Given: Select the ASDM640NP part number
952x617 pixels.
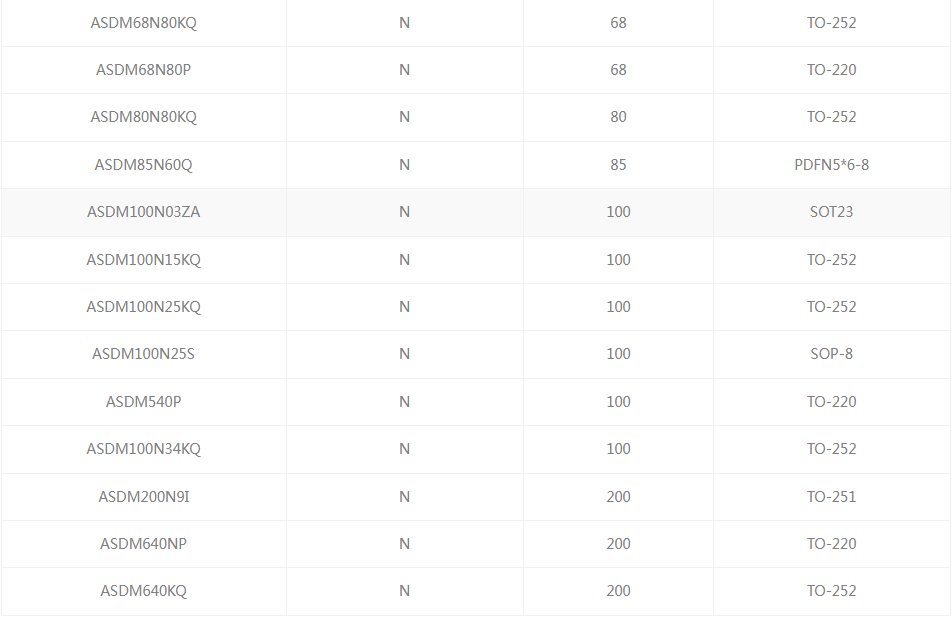Looking at the screenshot, I should click(x=143, y=544).
